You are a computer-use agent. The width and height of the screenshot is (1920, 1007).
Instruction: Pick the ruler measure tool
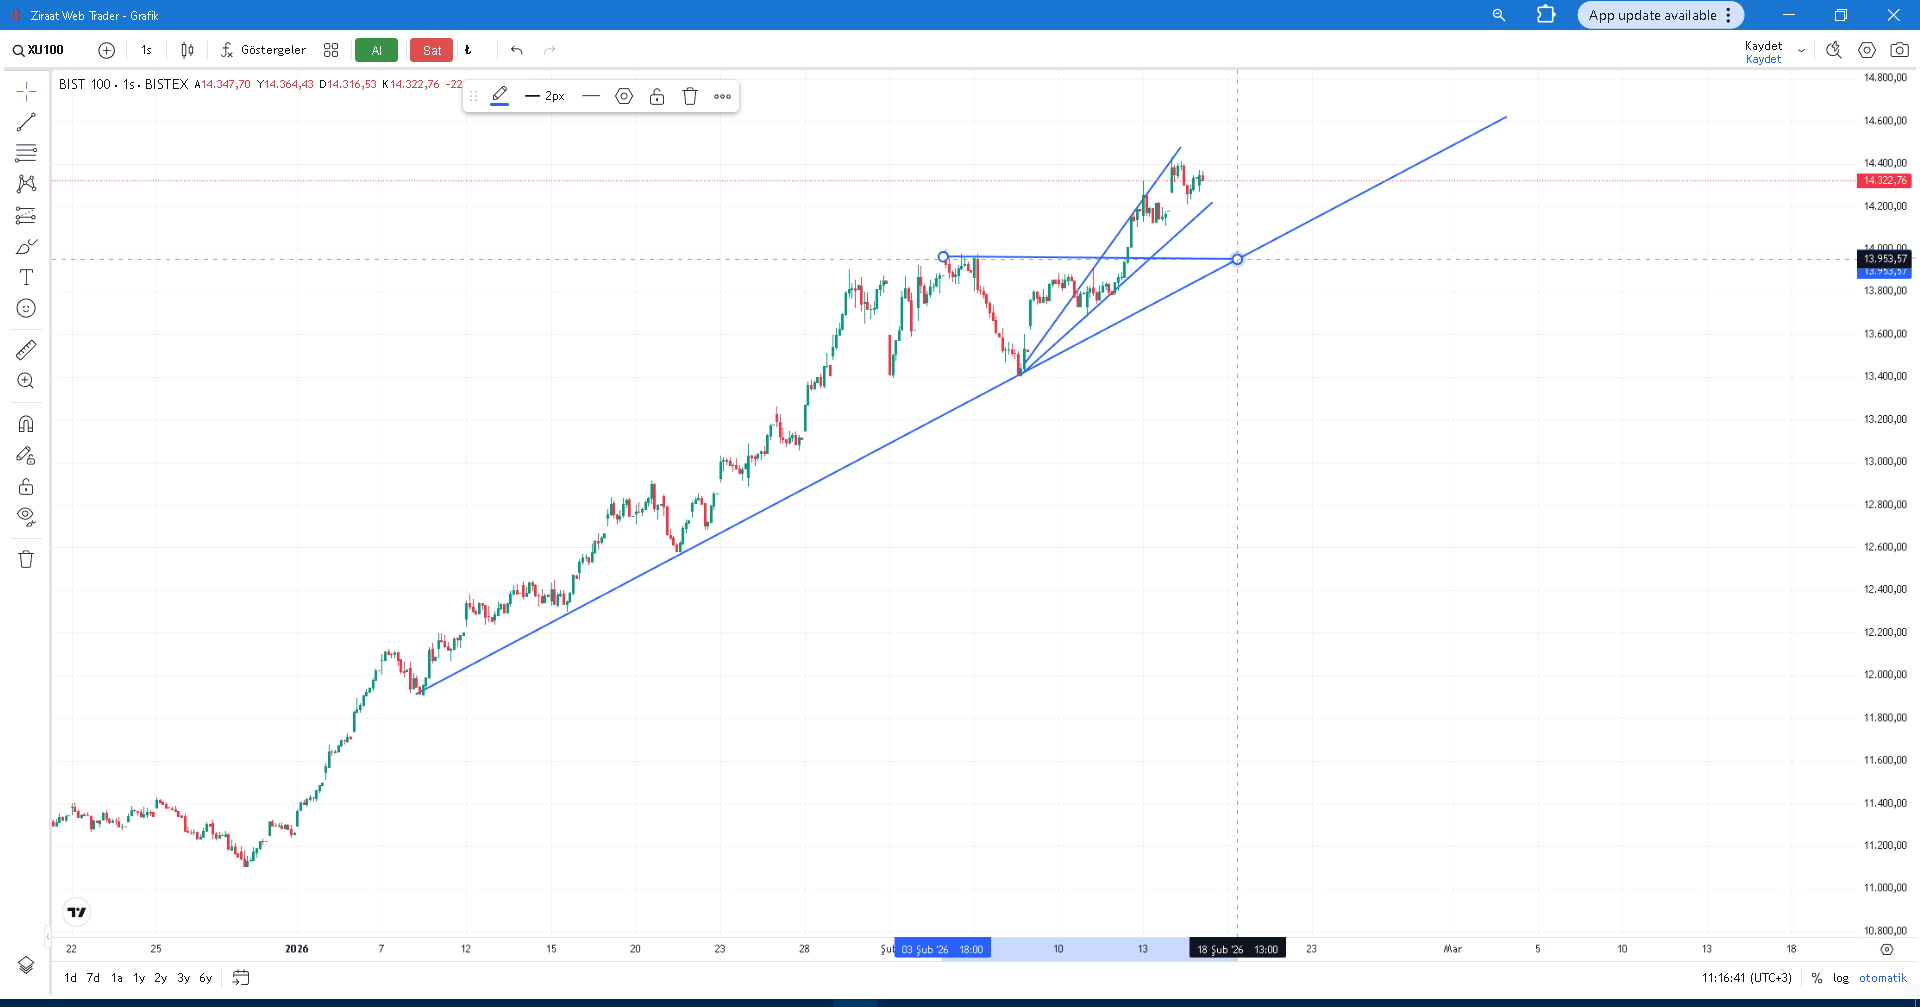click(x=26, y=350)
